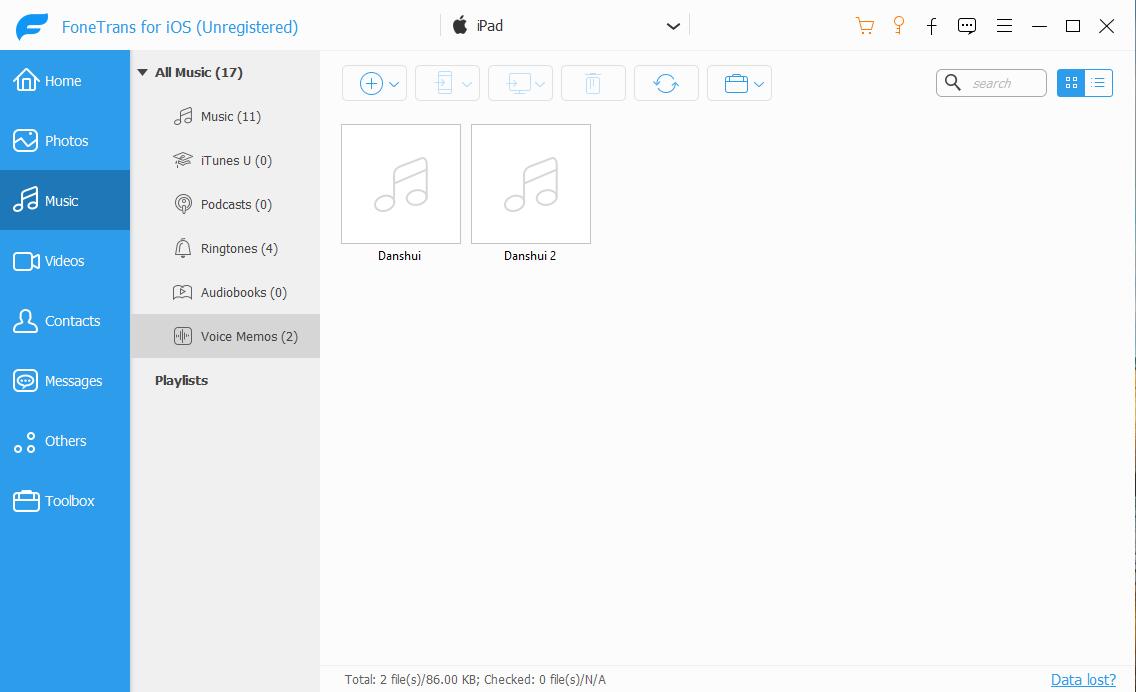This screenshot has width=1136, height=692.
Task: Click the FoneTrans logo icon
Action: tap(32, 27)
